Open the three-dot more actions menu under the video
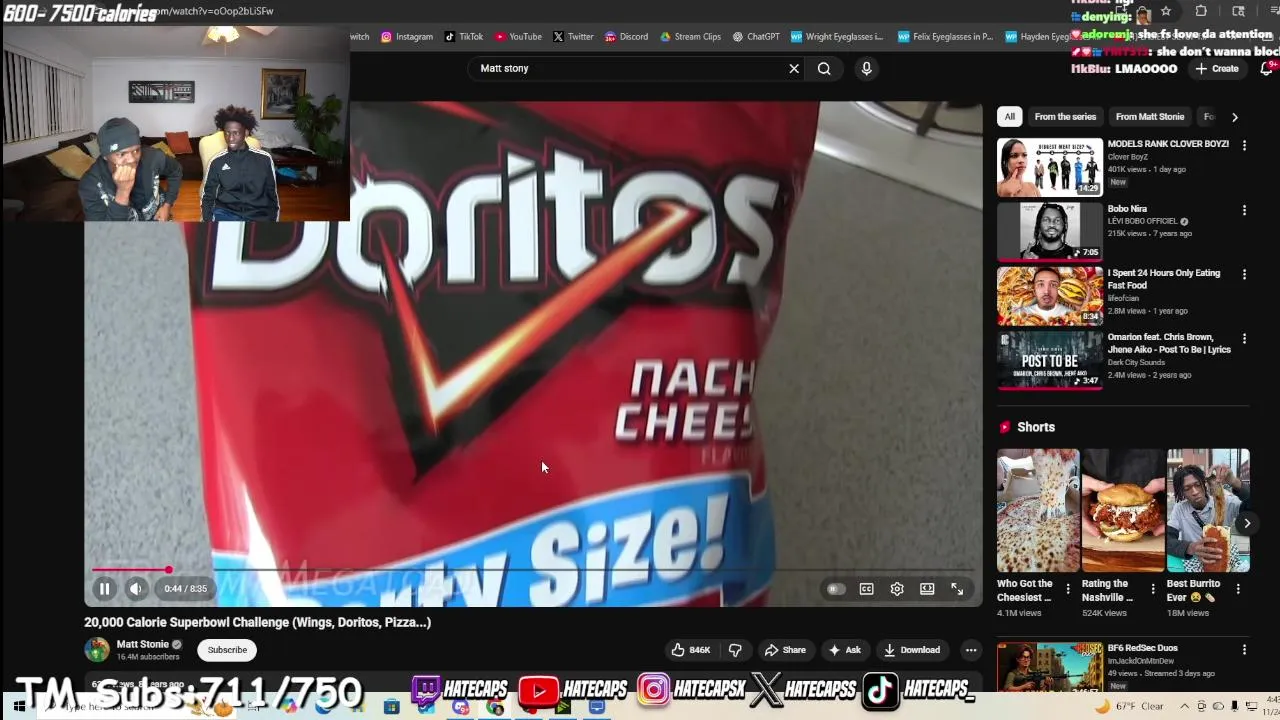This screenshot has height=720, width=1280. point(971,650)
